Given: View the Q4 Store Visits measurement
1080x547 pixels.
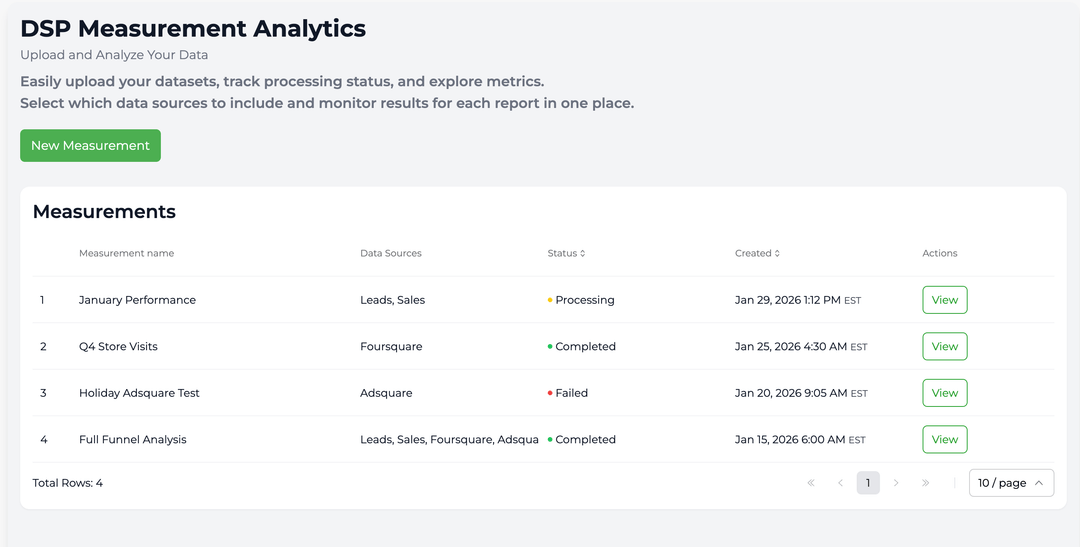Looking at the screenshot, I should pyautogui.click(x=944, y=346).
